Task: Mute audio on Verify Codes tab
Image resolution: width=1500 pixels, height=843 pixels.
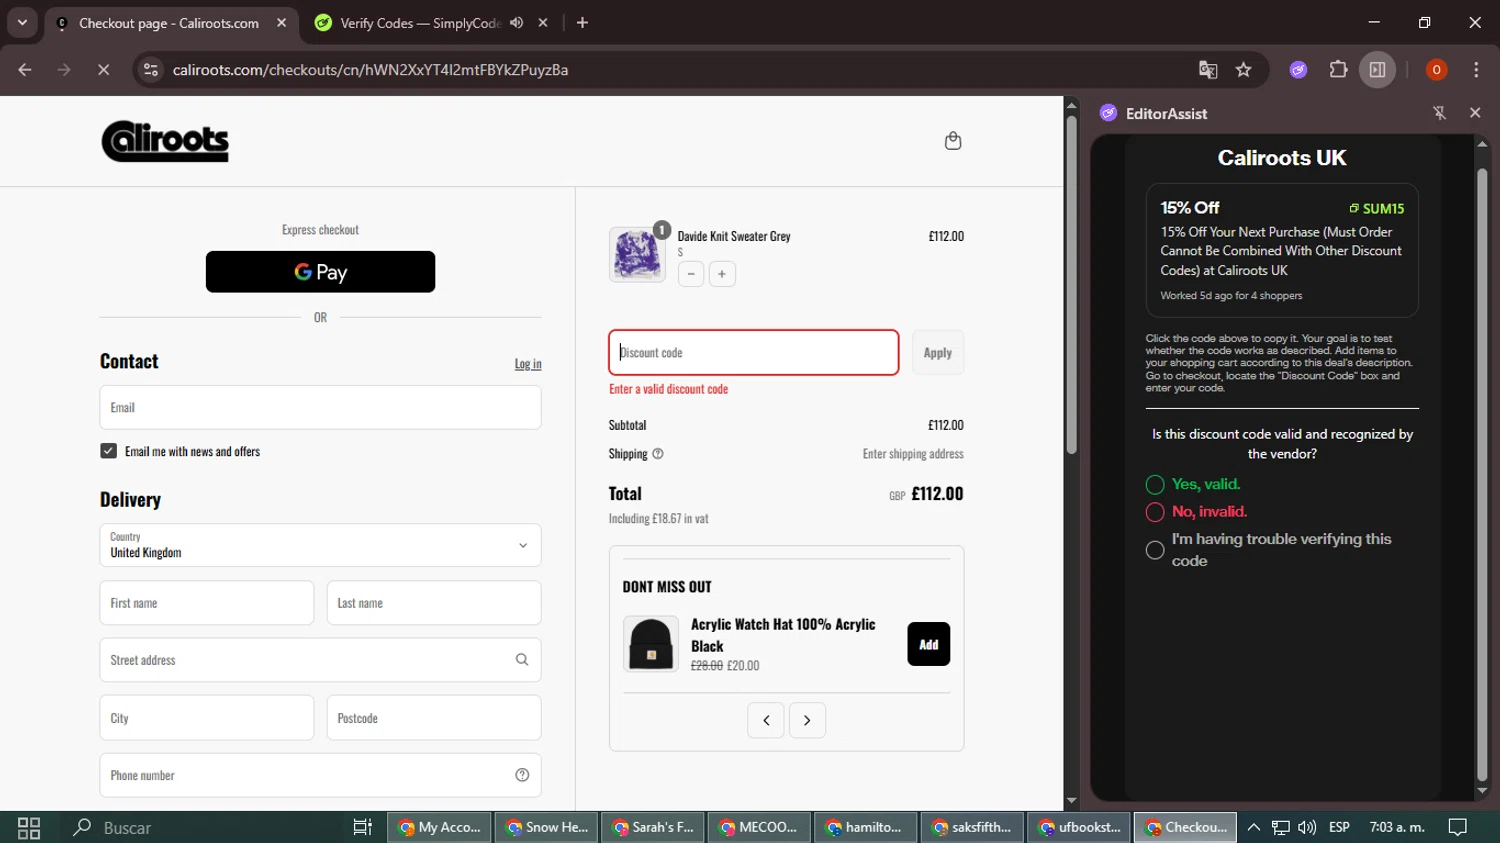Action: coord(517,23)
